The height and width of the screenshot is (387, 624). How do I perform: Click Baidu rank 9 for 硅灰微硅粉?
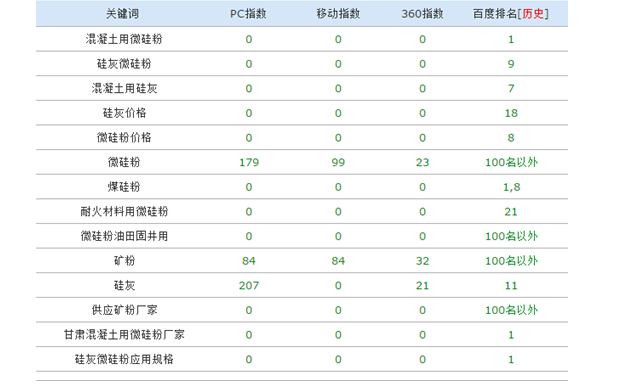[511, 64]
